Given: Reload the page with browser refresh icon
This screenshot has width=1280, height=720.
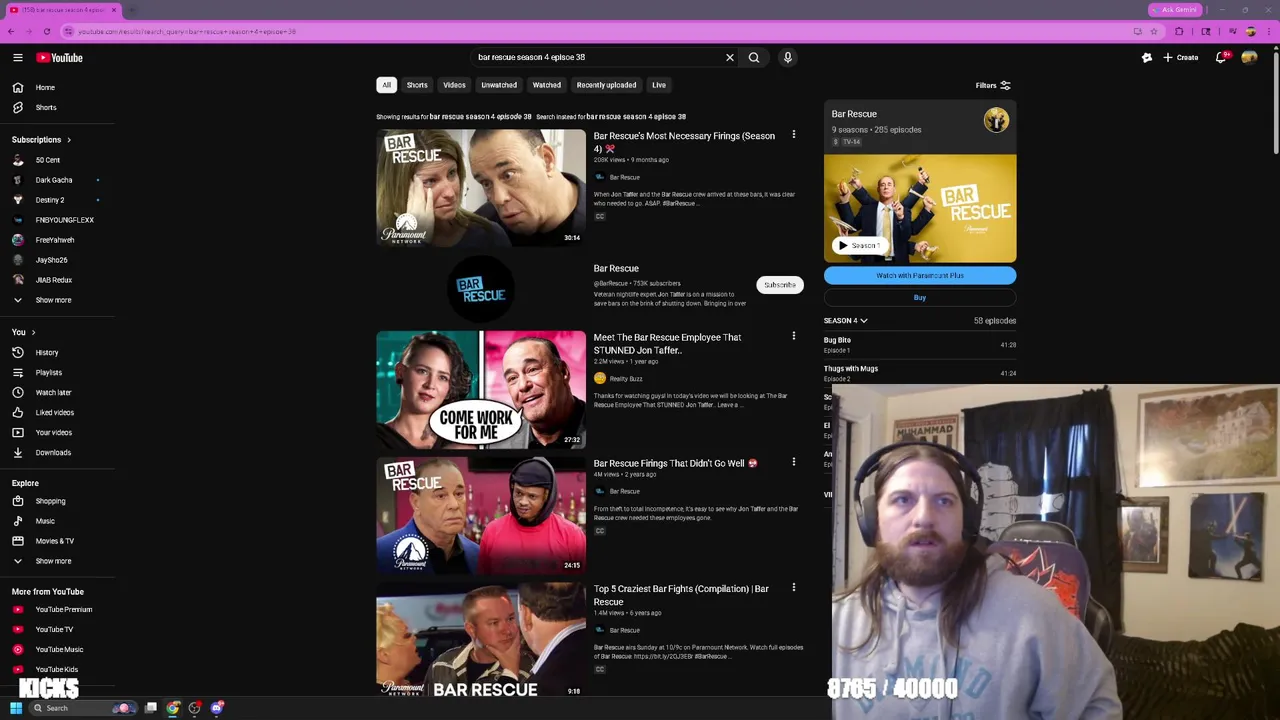Looking at the screenshot, I should 46,32.
